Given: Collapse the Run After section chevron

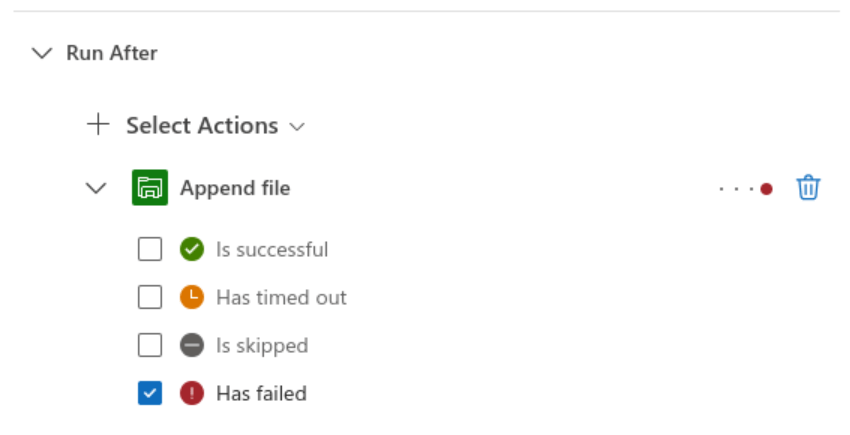Looking at the screenshot, I should click(x=42, y=53).
